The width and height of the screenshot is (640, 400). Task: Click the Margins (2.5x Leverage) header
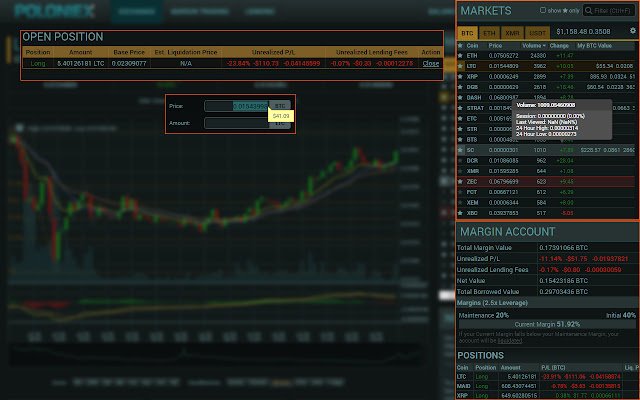click(548, 303)
